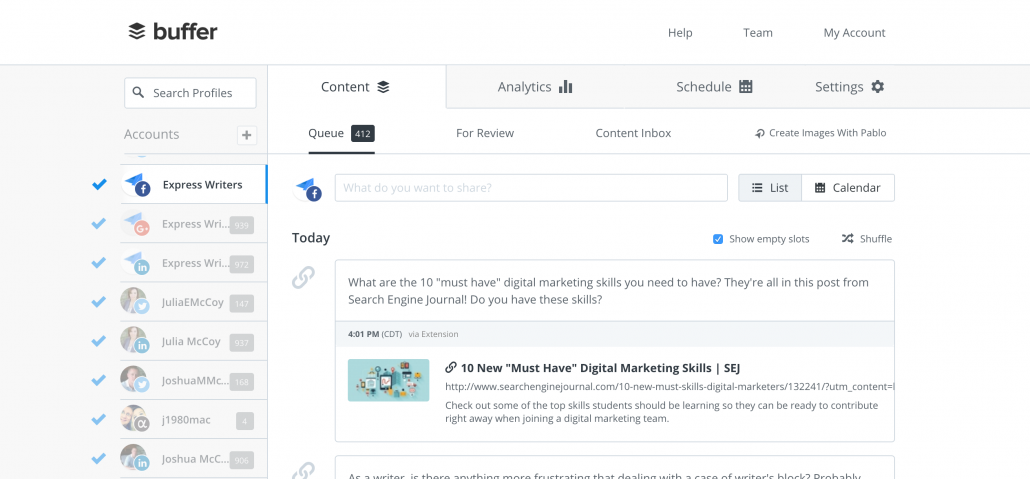Click the Buffer logo
Screen dimensions: 1030x479
click(x=173, y=32)
